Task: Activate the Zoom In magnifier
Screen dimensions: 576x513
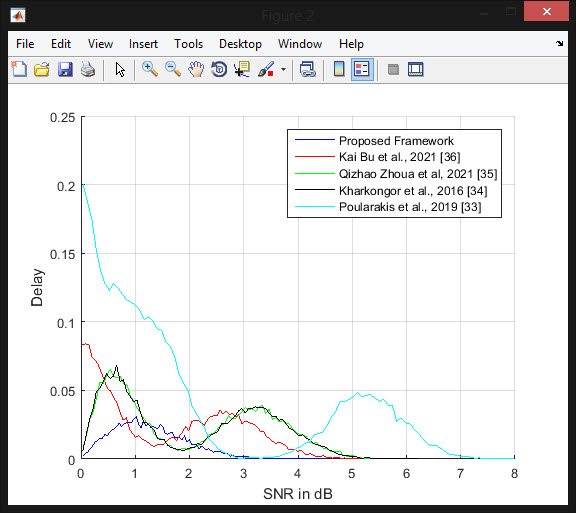Action: 150,69
